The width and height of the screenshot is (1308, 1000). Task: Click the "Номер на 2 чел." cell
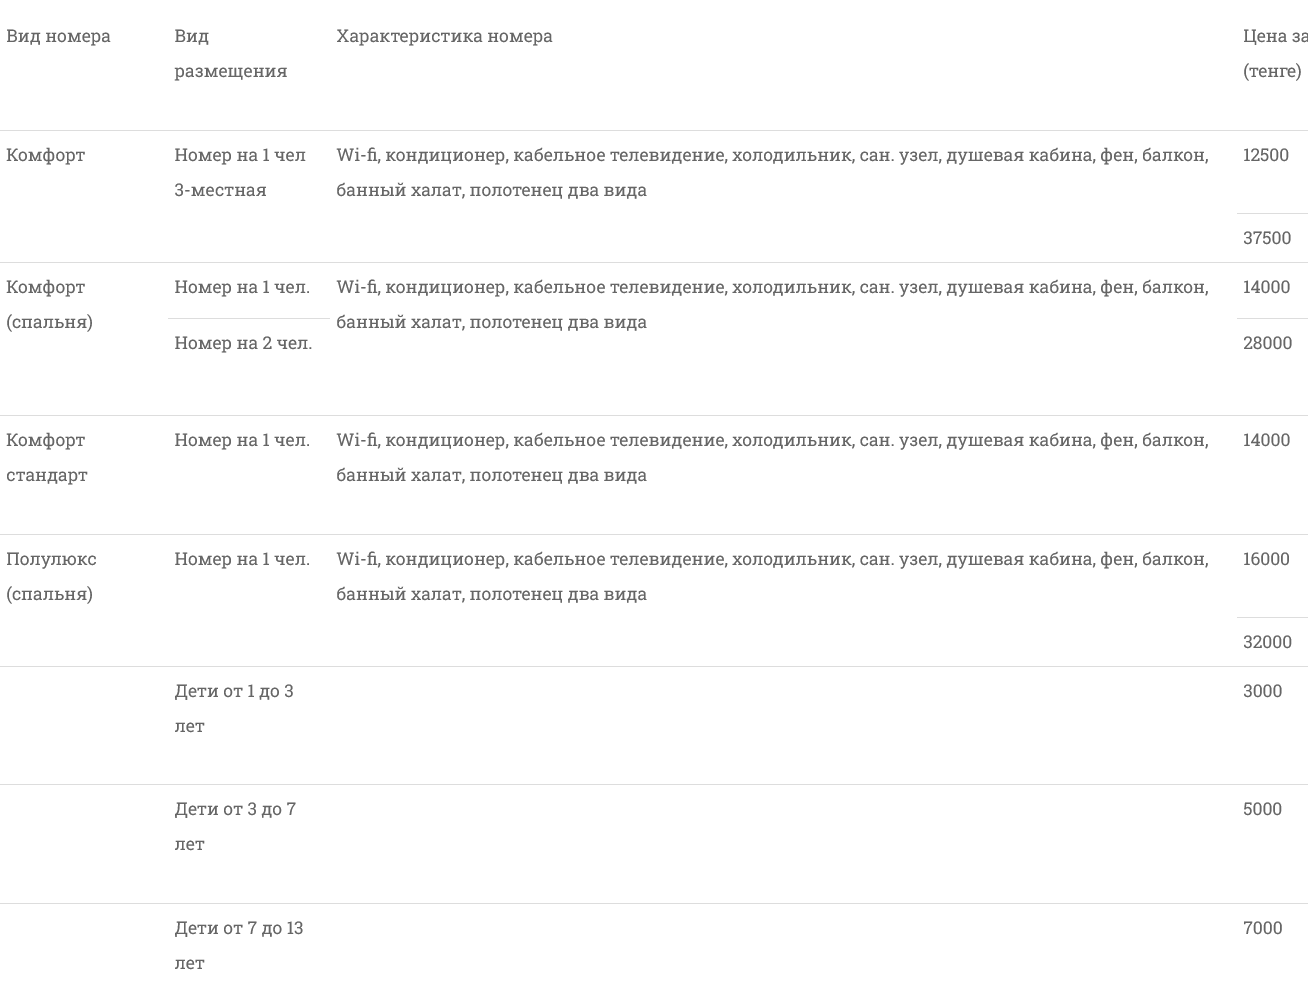243,343
